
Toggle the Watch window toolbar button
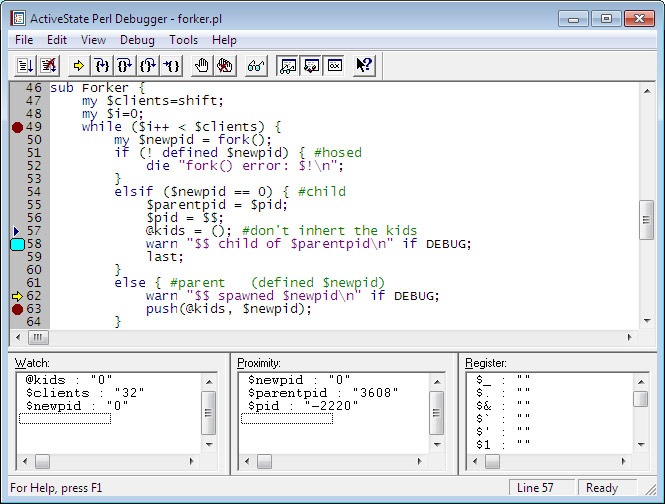tap(288, 66)
